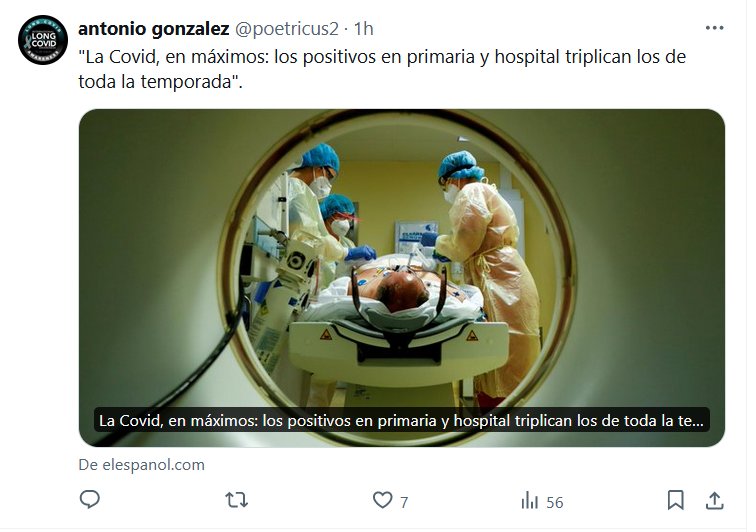Open the 1h timestamp link
This screenshot has width=756, height=532.
click(364, 29)
